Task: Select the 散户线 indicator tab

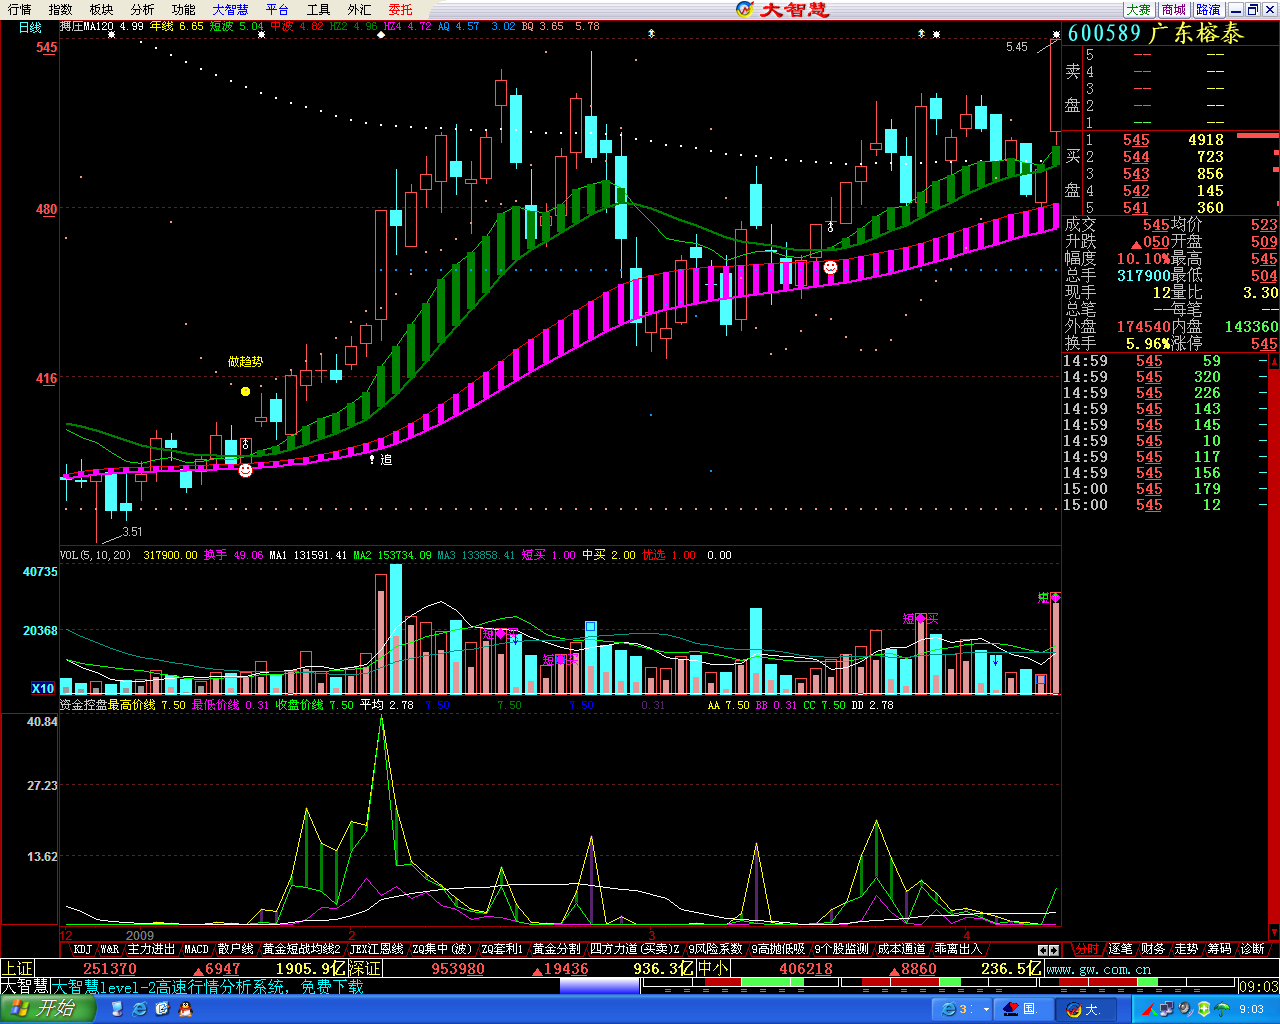Action: pyautogui.click(x=236, y=949)
